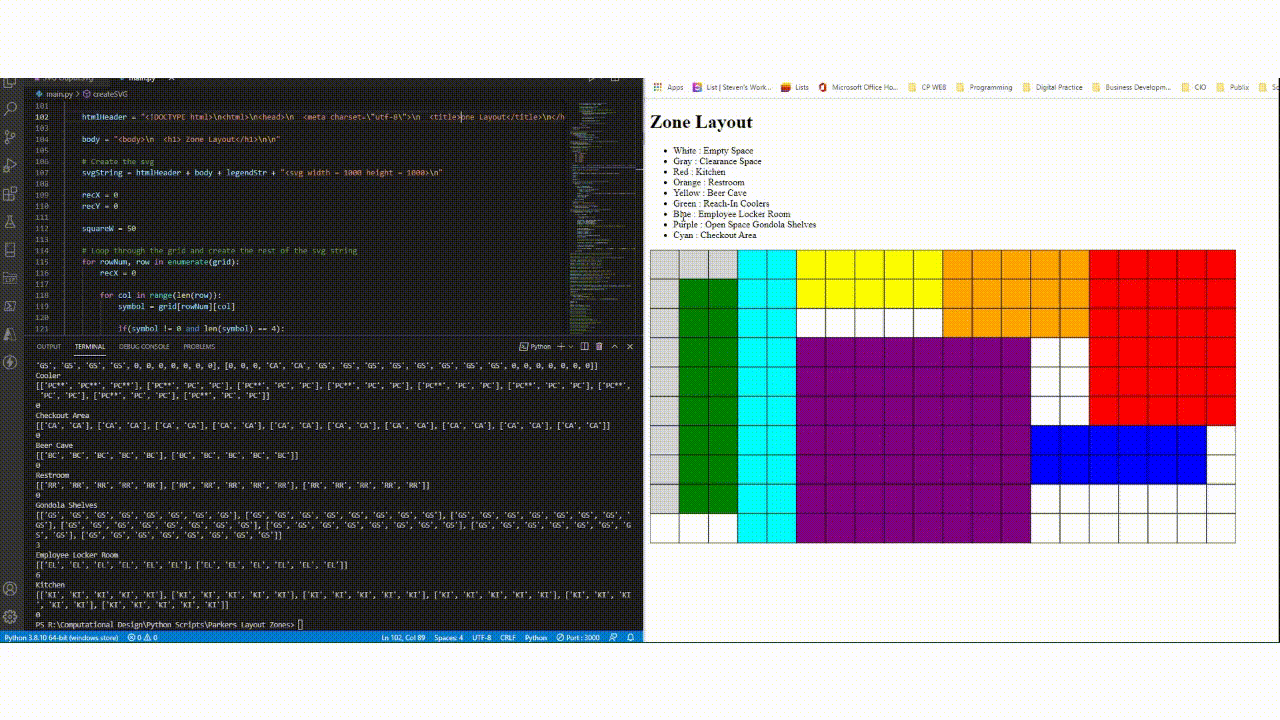Toggle notifications bell in status bar

(x=630, y=637)
